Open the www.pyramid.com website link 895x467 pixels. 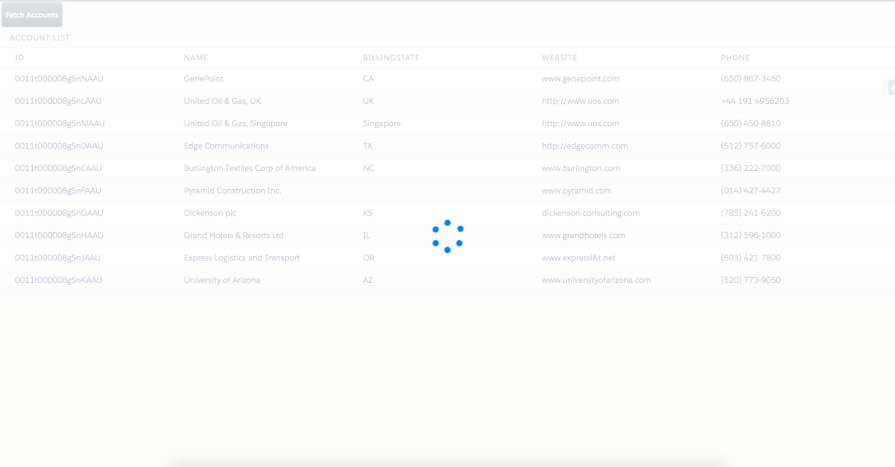pos(576,190)
